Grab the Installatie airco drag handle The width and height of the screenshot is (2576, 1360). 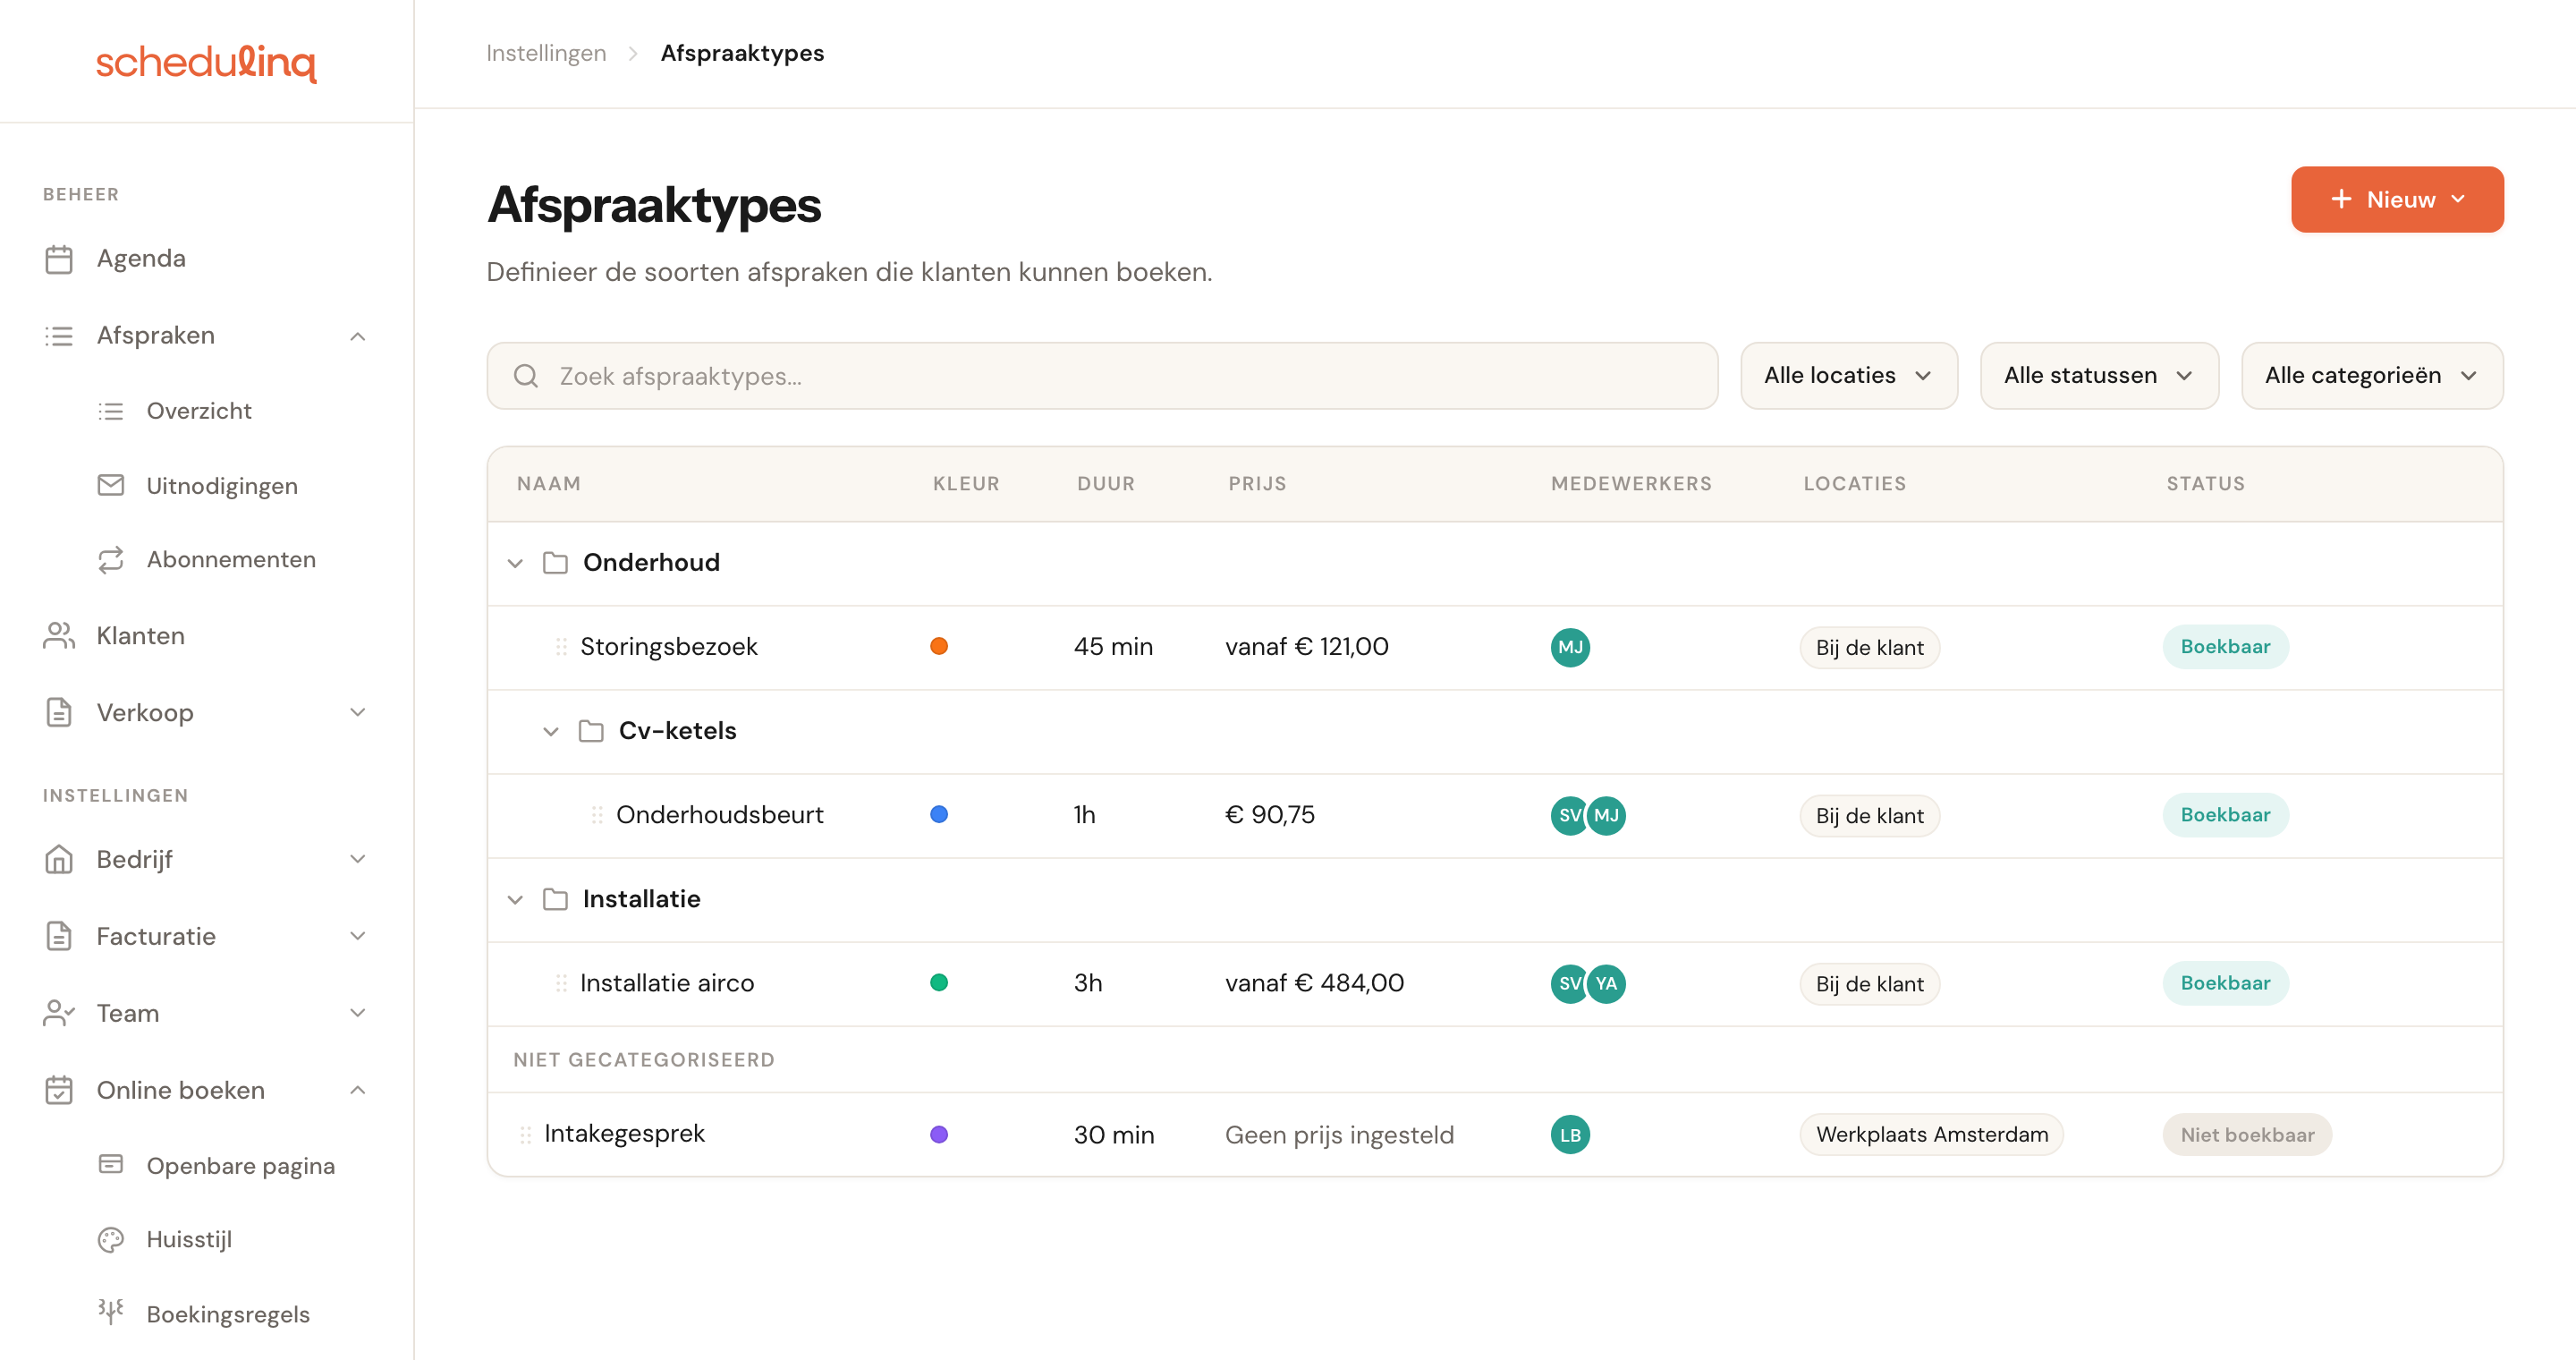(561, 983)
